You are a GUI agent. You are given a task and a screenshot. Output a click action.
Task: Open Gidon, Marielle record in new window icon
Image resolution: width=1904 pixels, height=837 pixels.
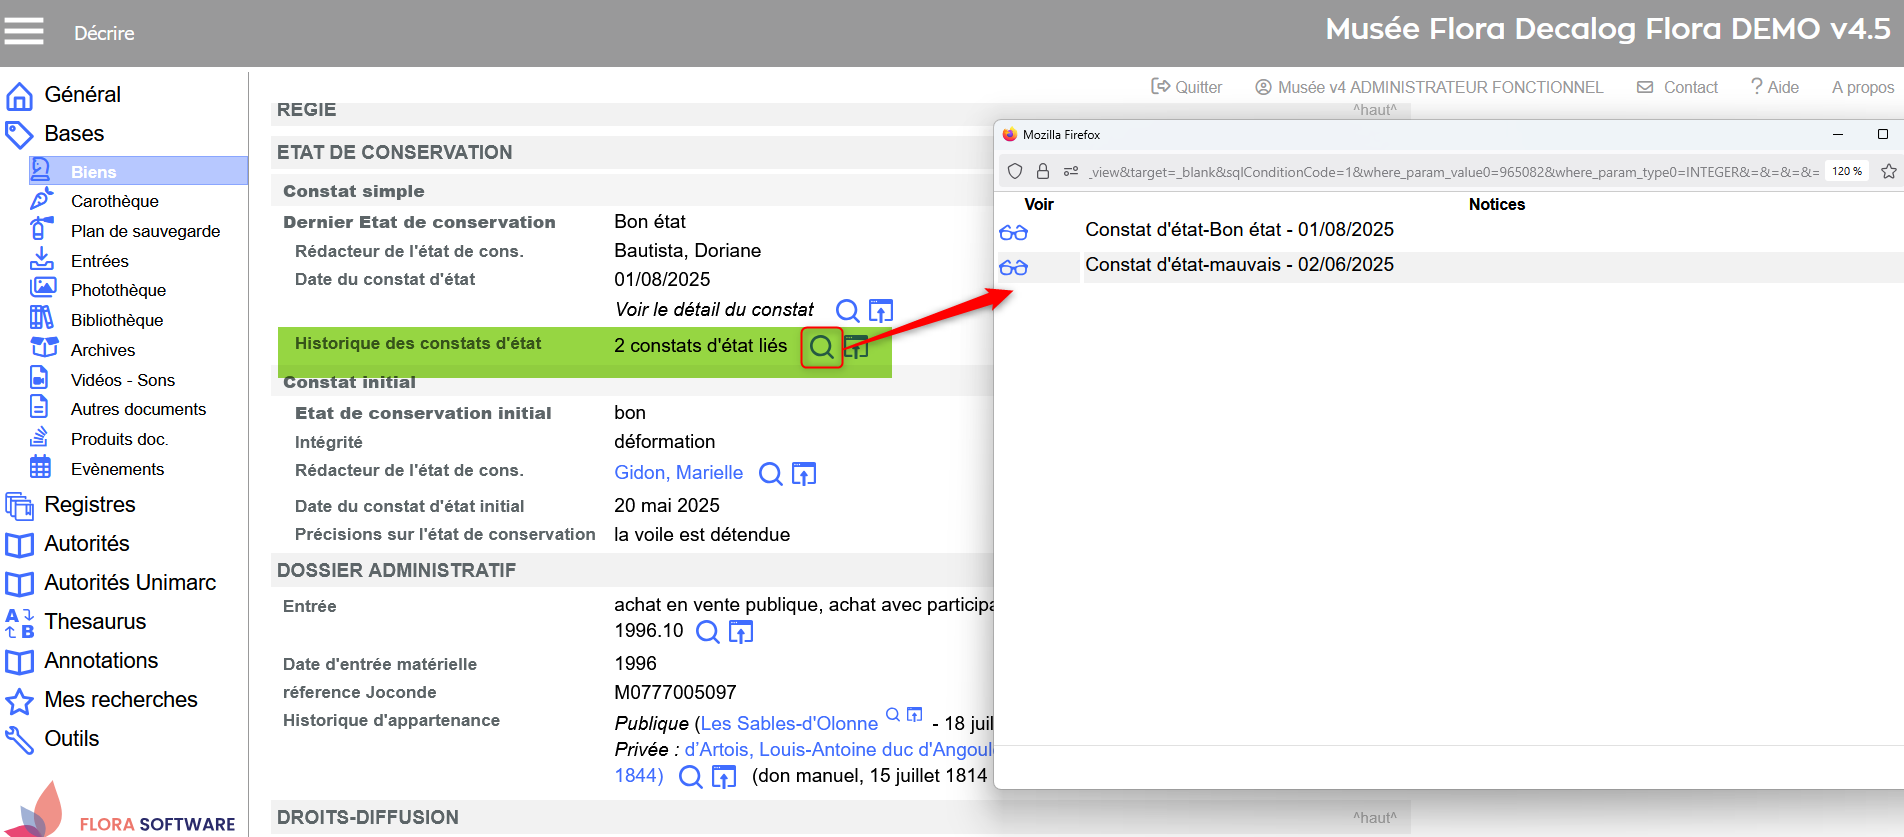pos(804,474)
